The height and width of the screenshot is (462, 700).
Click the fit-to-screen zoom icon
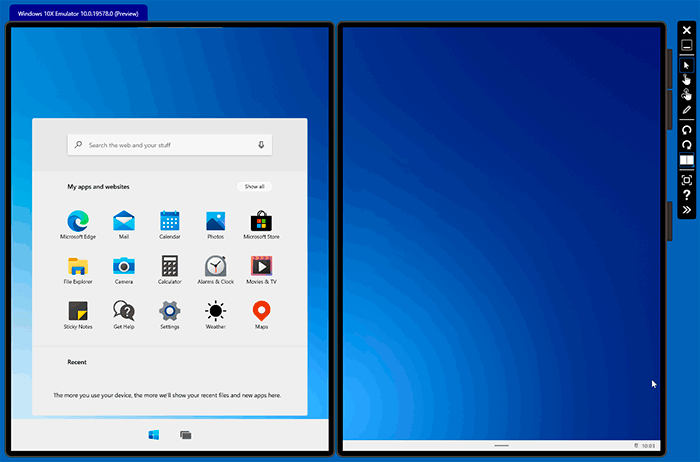(687, 180)
